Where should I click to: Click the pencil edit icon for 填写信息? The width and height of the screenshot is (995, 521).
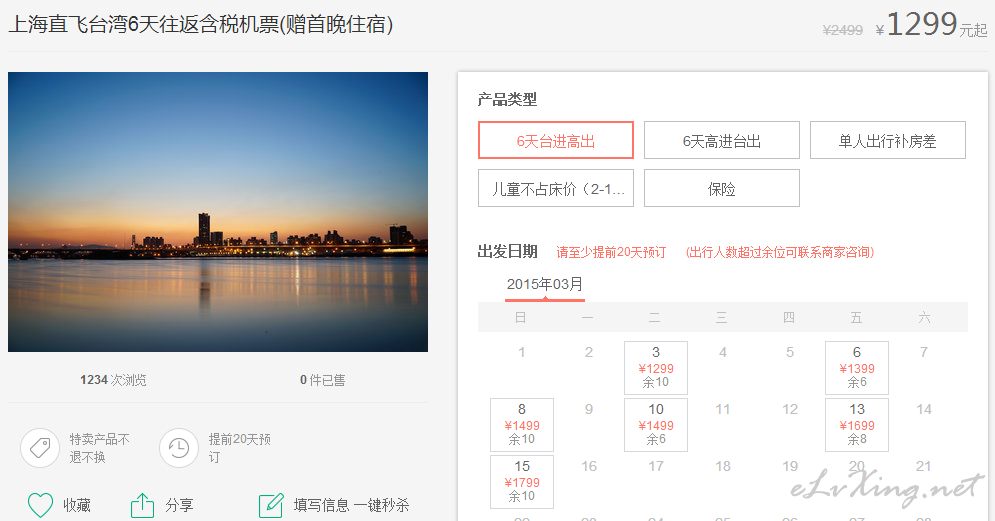point(271,506)
